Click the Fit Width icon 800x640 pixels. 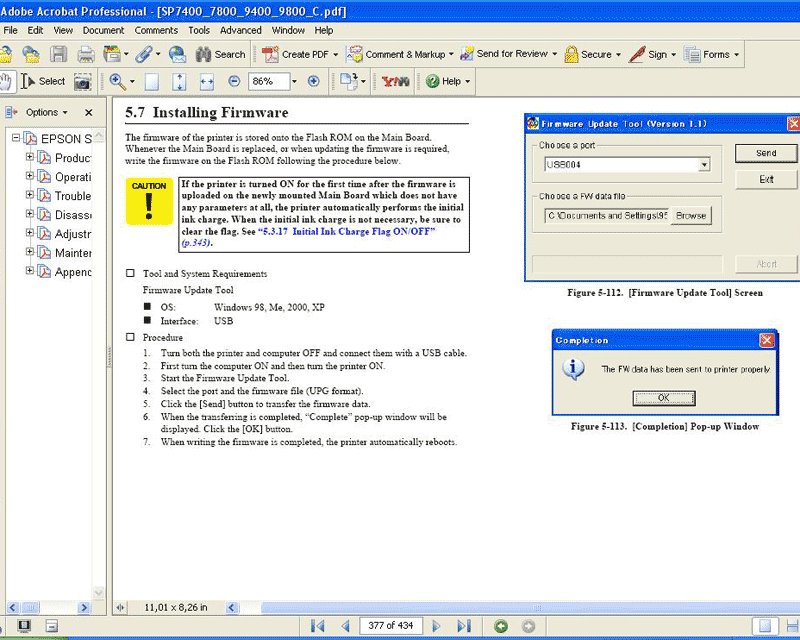point(207,82)
